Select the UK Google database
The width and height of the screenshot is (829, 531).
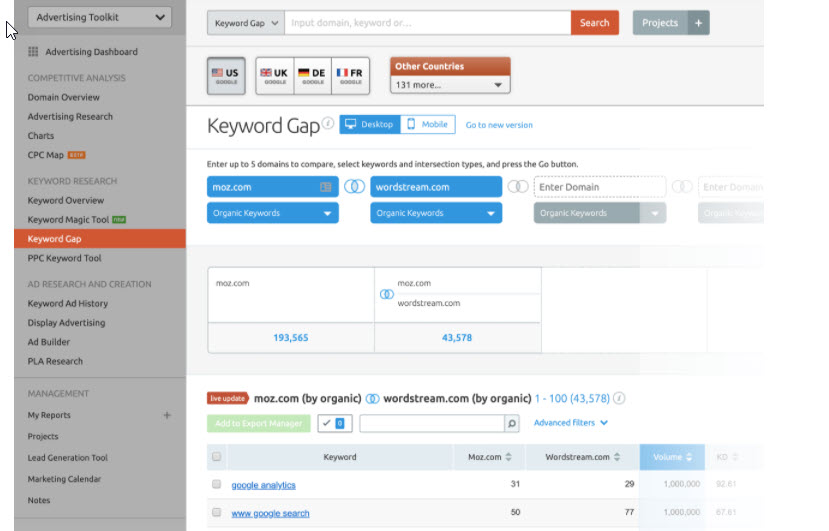(274, 76)
